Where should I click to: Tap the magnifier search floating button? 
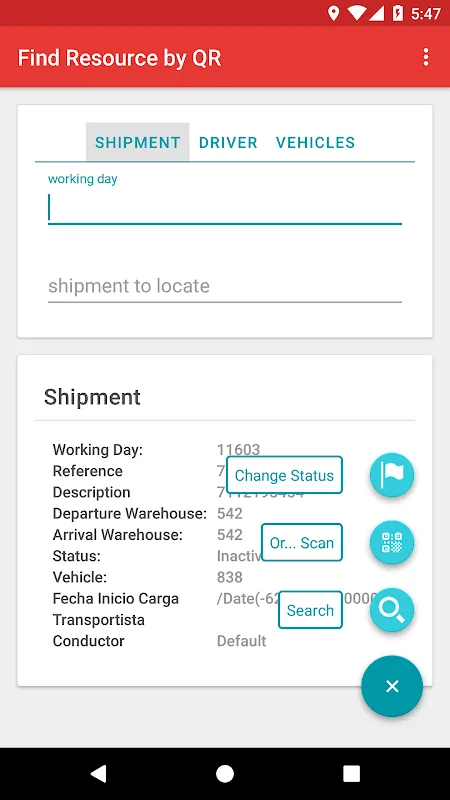(392, 610)
